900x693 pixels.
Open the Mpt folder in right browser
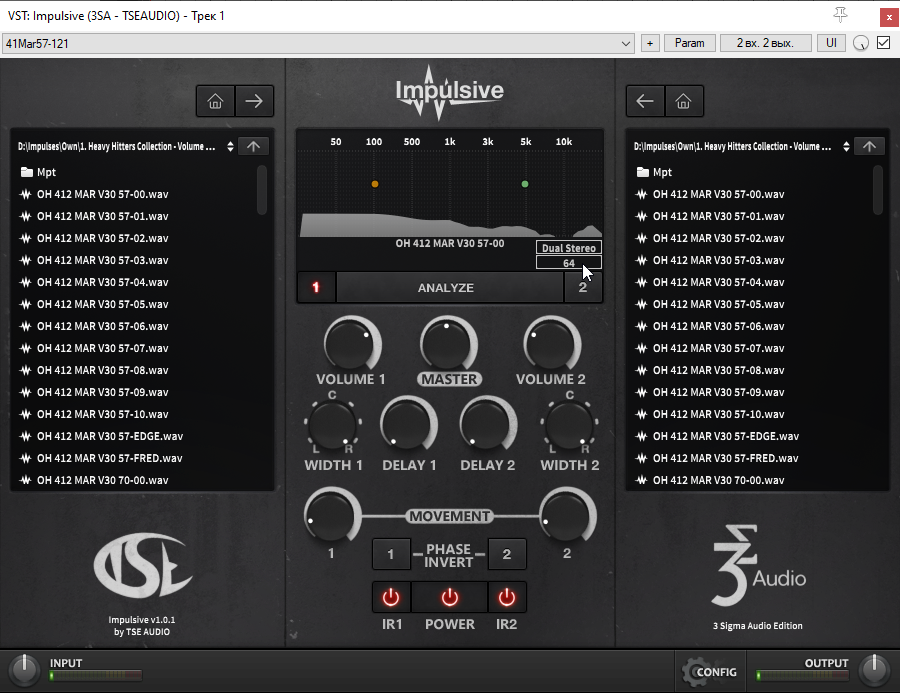654,172
